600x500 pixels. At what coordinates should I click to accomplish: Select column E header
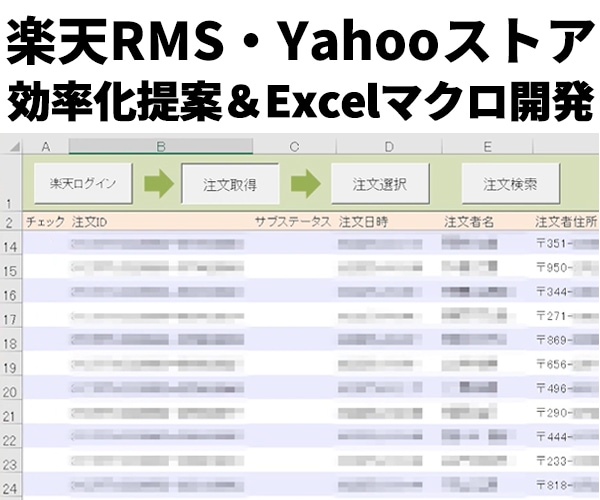click(x=487, y=147)
